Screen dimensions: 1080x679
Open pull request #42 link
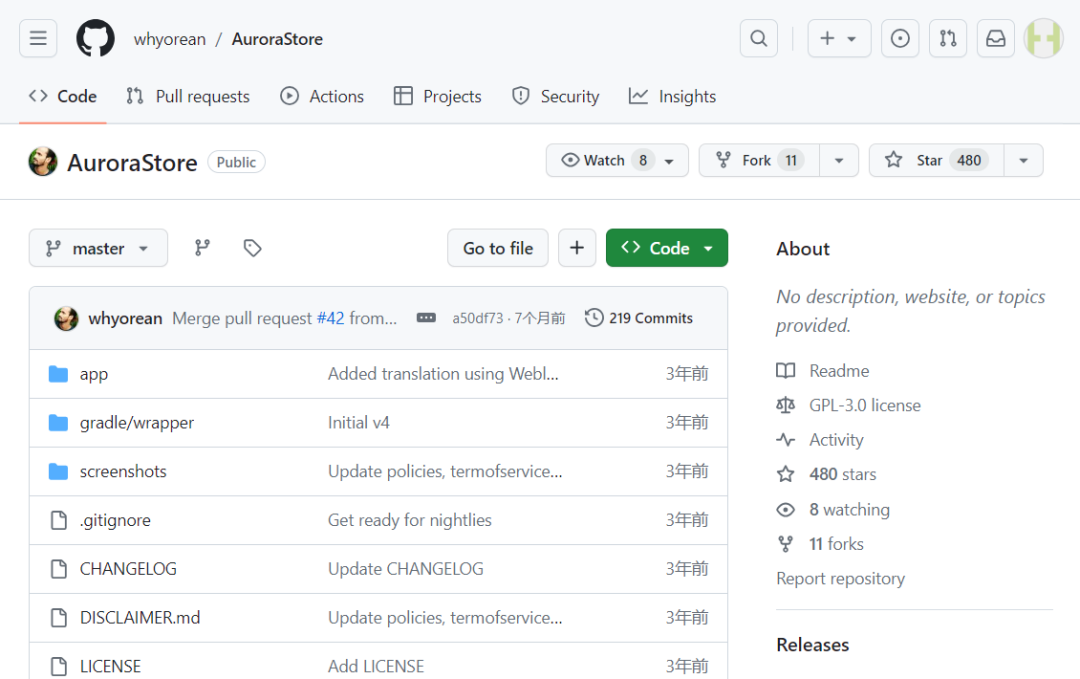[330, 318]
